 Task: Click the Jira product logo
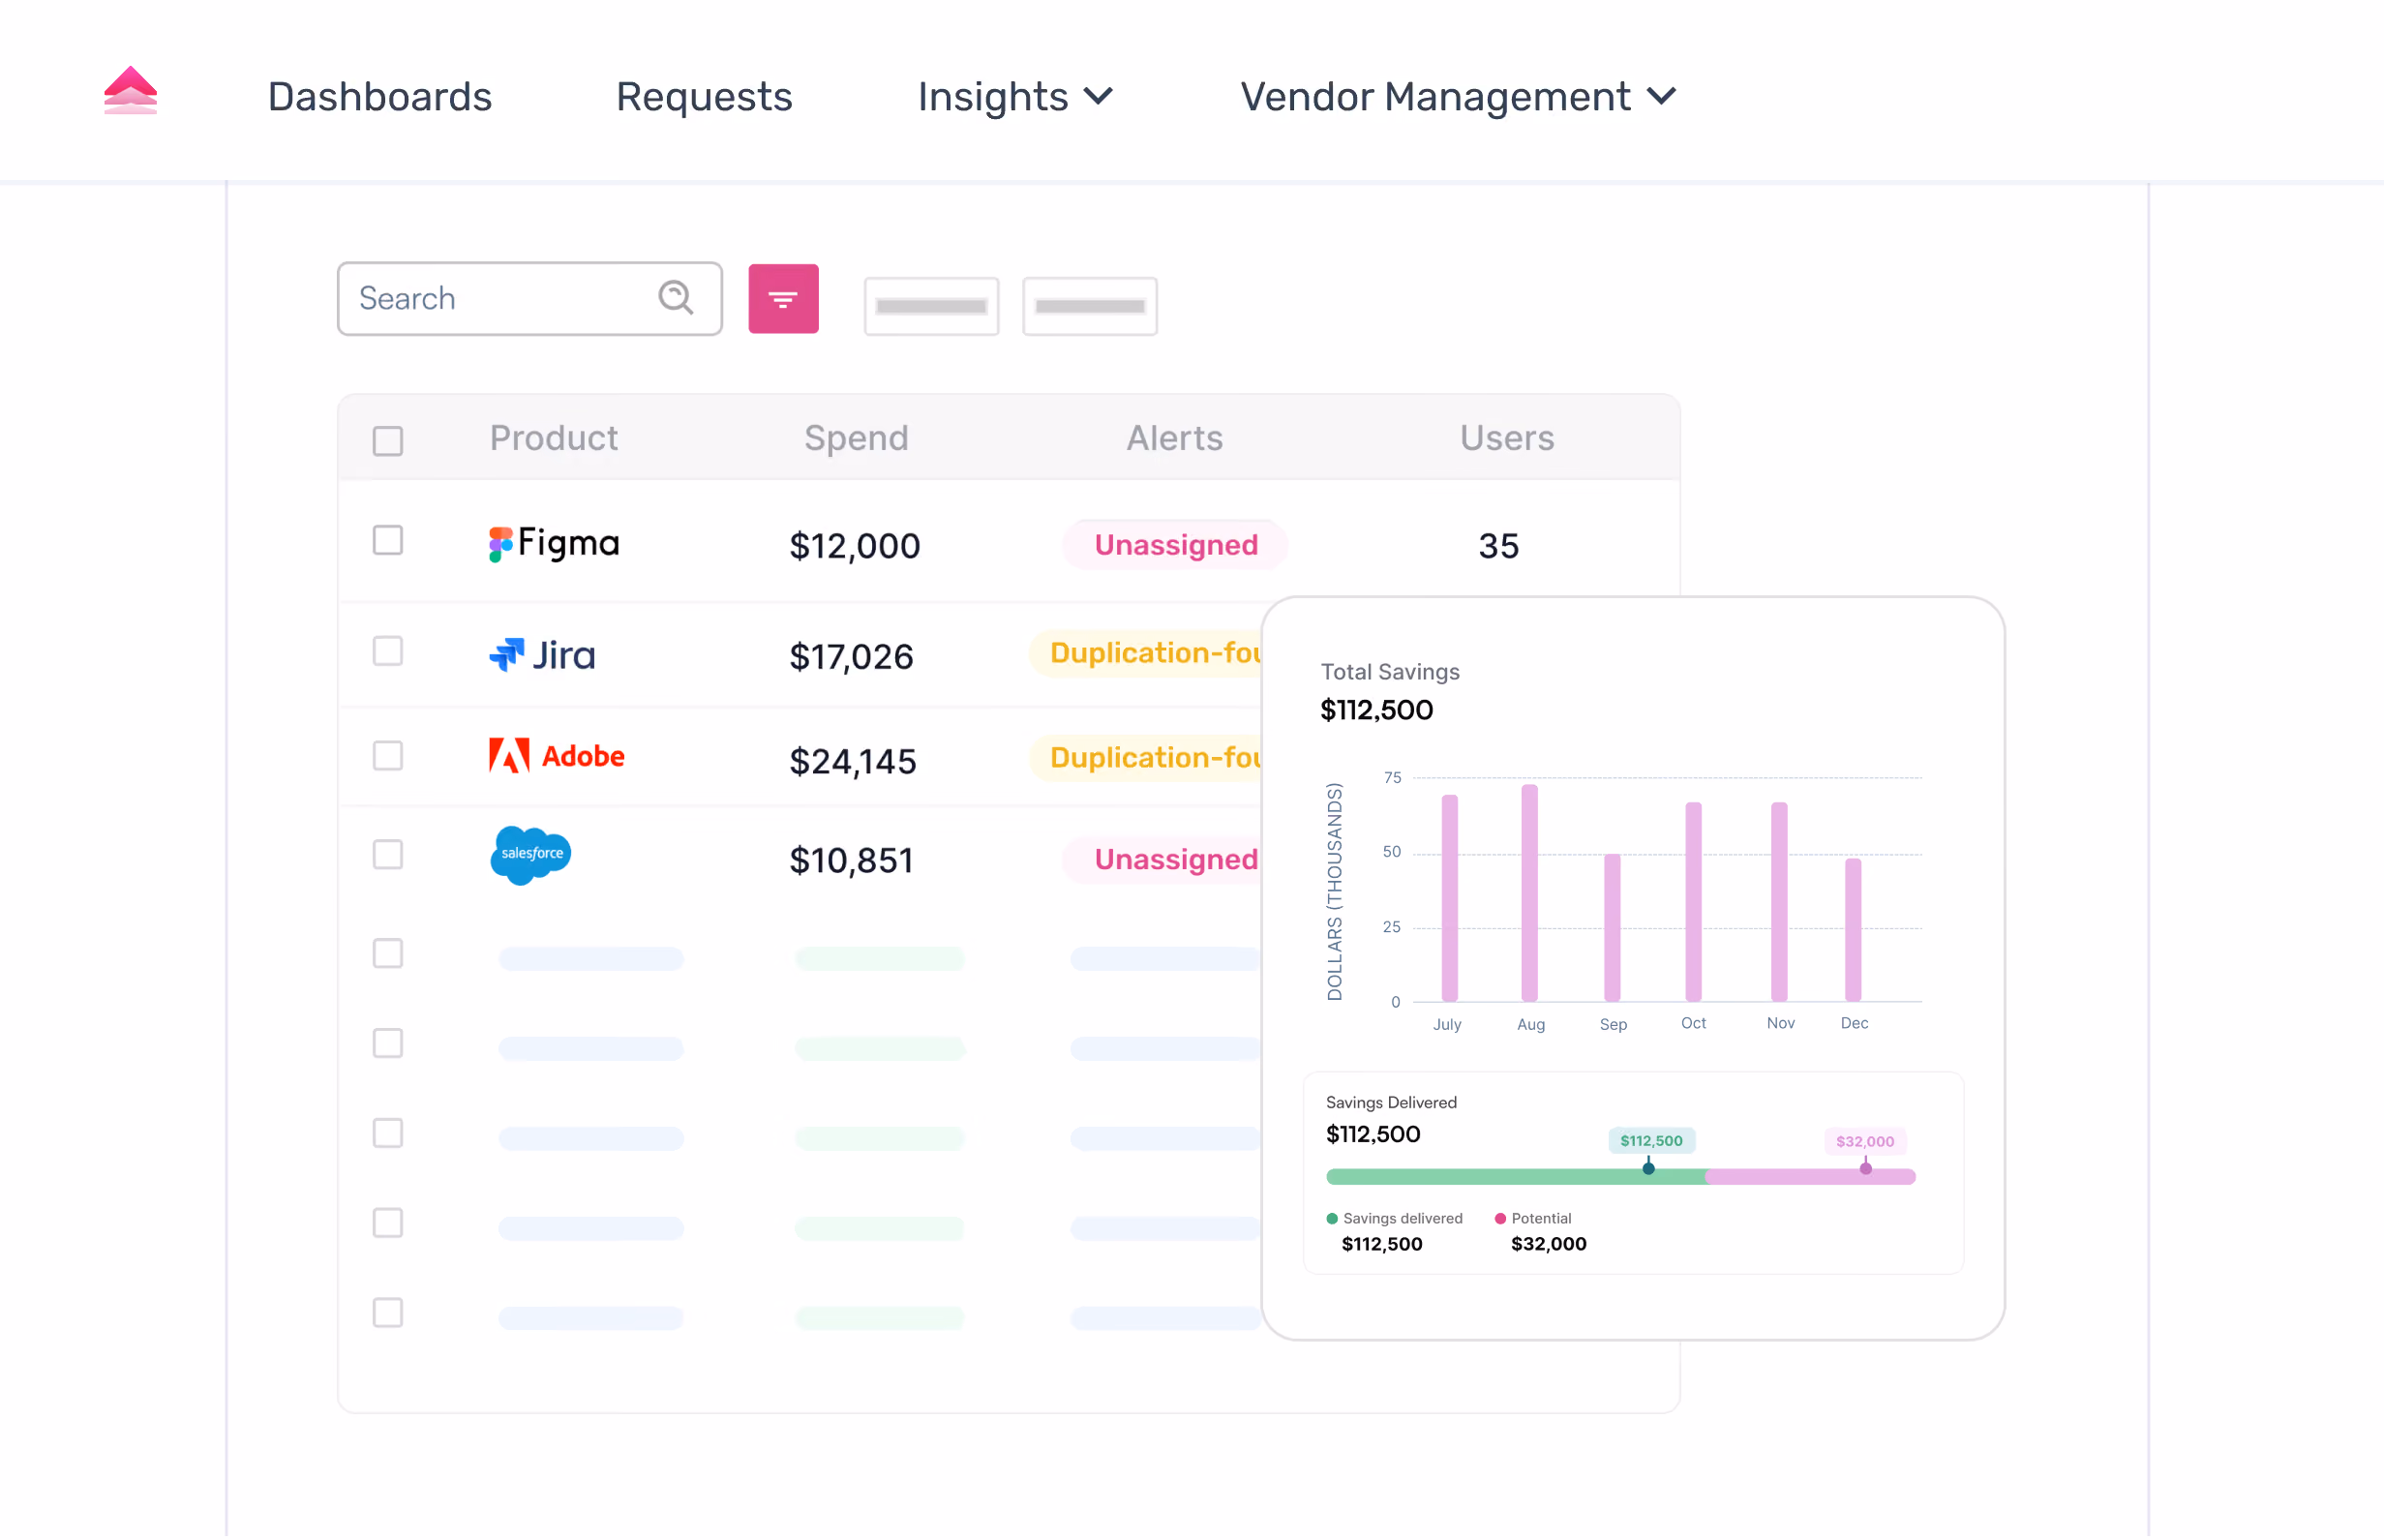[542, 655]
